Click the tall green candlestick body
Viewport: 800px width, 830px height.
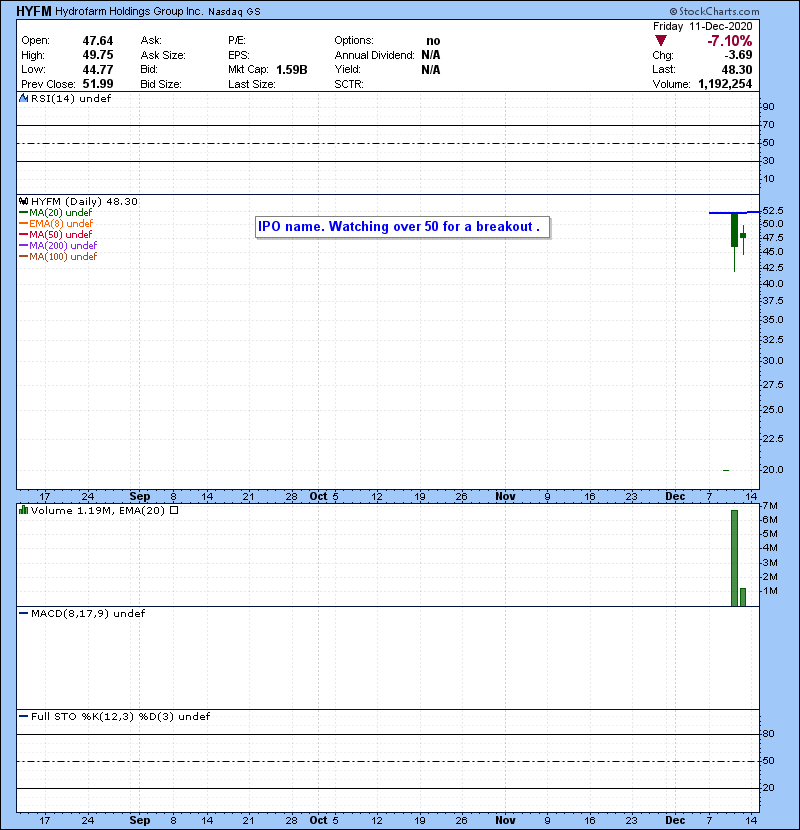click(x=734, y=230)
